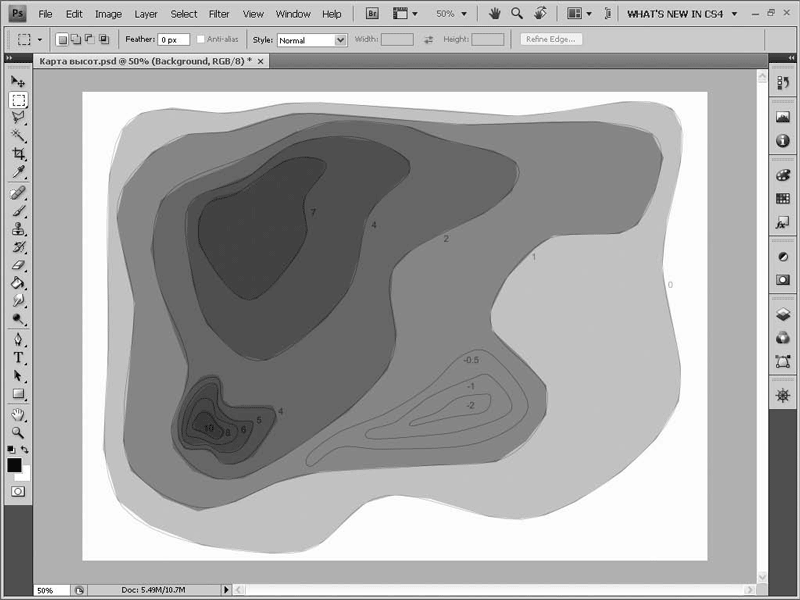
Task: Open the Style dropdown
Action: [x=312, y=40]
